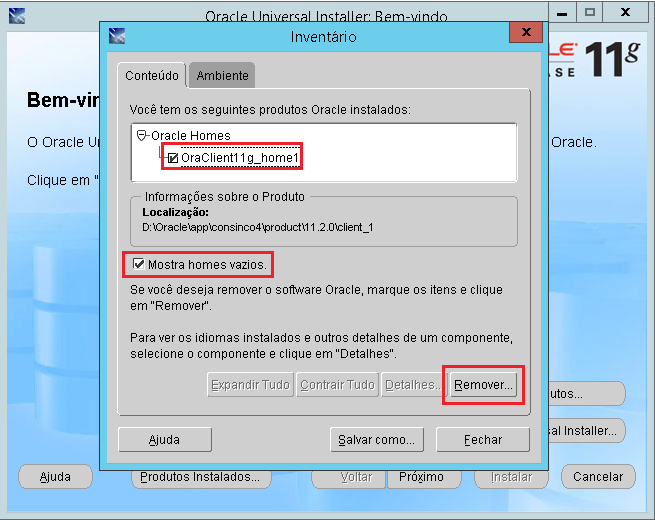Click the Contrair Tudo button
The height and width of the screenshot is (520, 655).
pyautogui.click(x=337, y=385)
